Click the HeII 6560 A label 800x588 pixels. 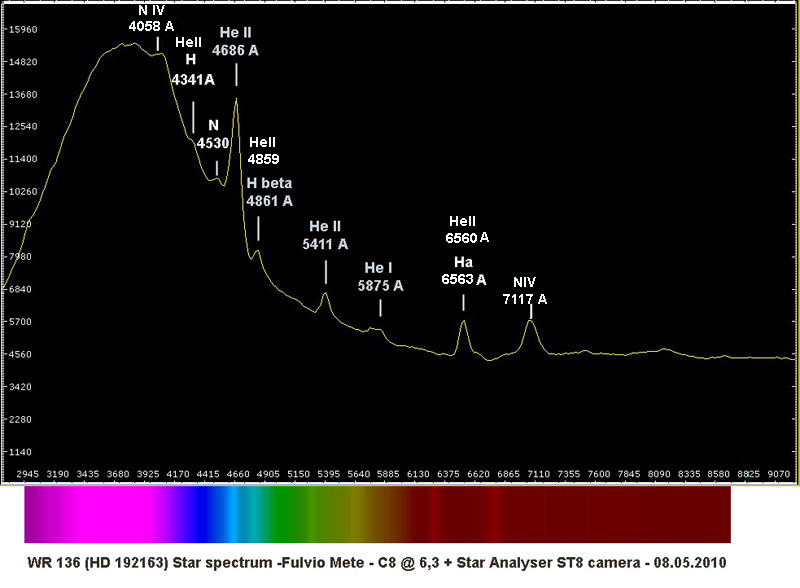point(467,229)
